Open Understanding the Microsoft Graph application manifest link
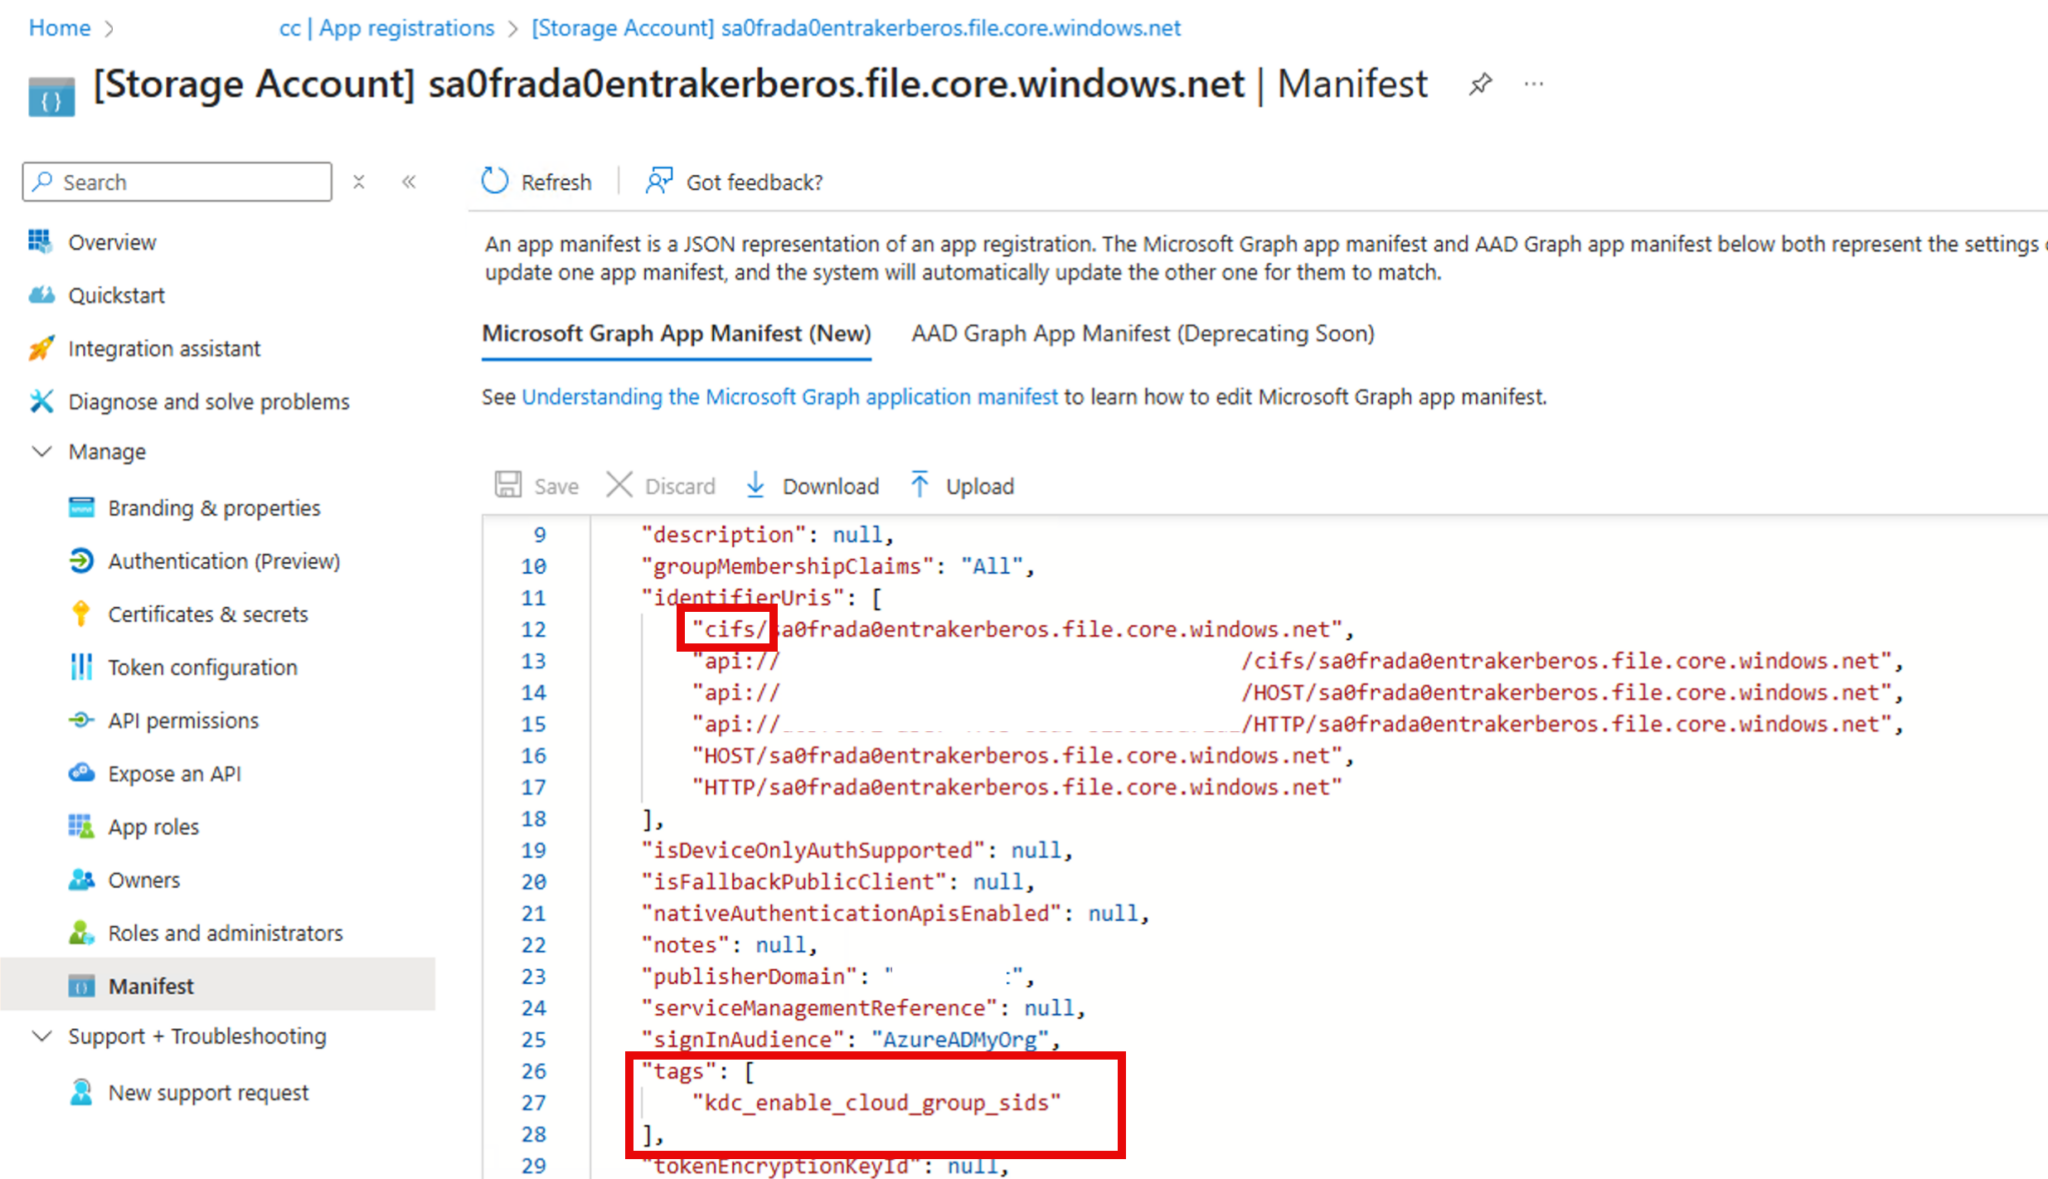2048x1179 pixels. coord(789,397)
